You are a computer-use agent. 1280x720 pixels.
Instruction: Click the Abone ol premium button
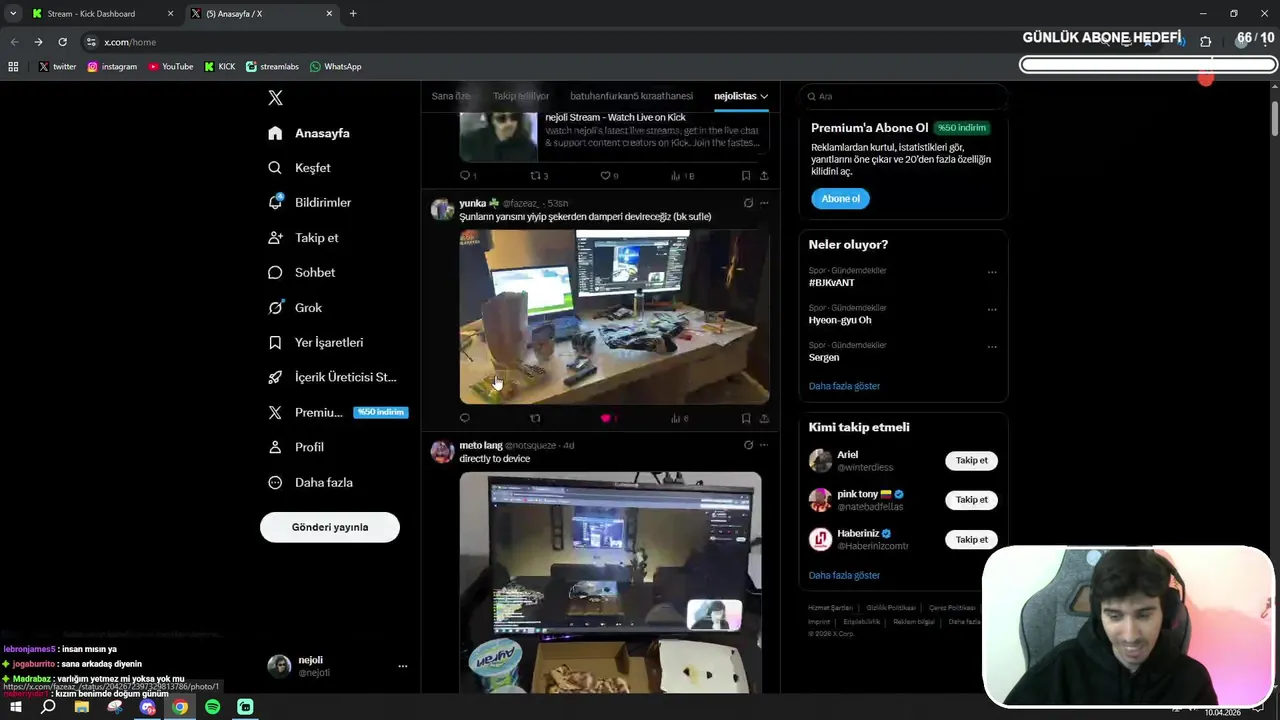[x=840, y=199]
